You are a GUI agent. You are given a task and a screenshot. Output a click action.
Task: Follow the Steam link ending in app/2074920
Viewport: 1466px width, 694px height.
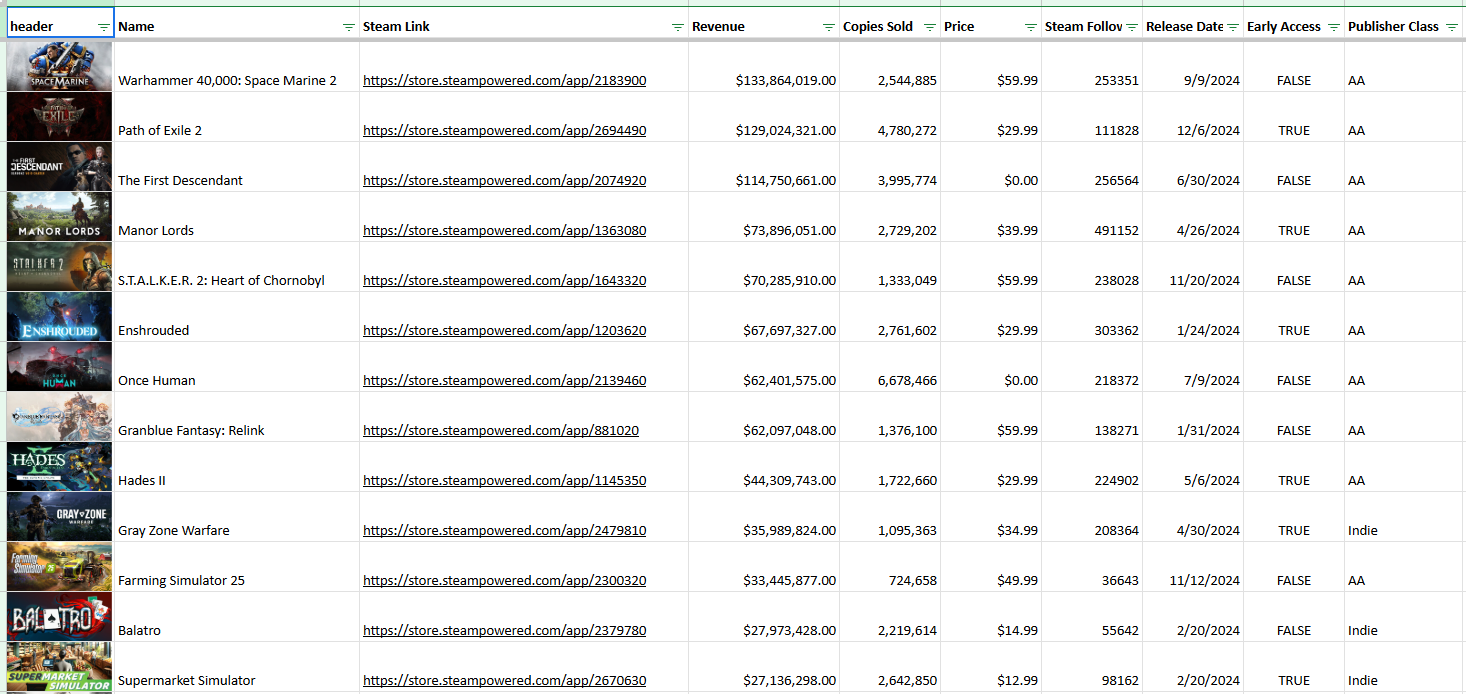point(504,181)
